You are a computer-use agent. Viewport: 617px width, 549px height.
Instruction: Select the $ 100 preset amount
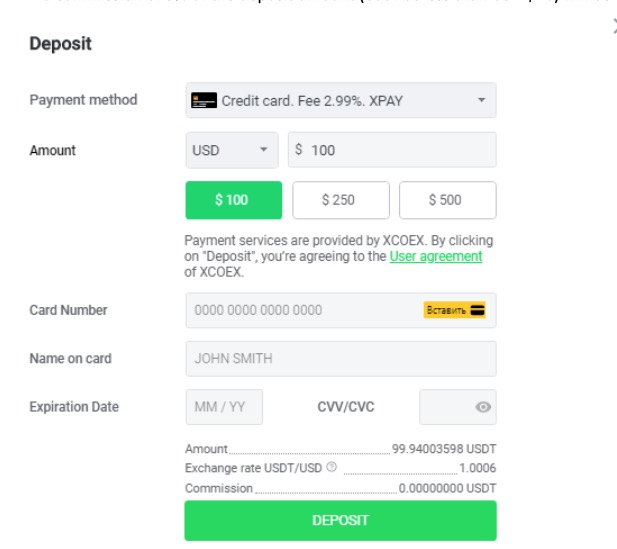click(x=234, y=200)
